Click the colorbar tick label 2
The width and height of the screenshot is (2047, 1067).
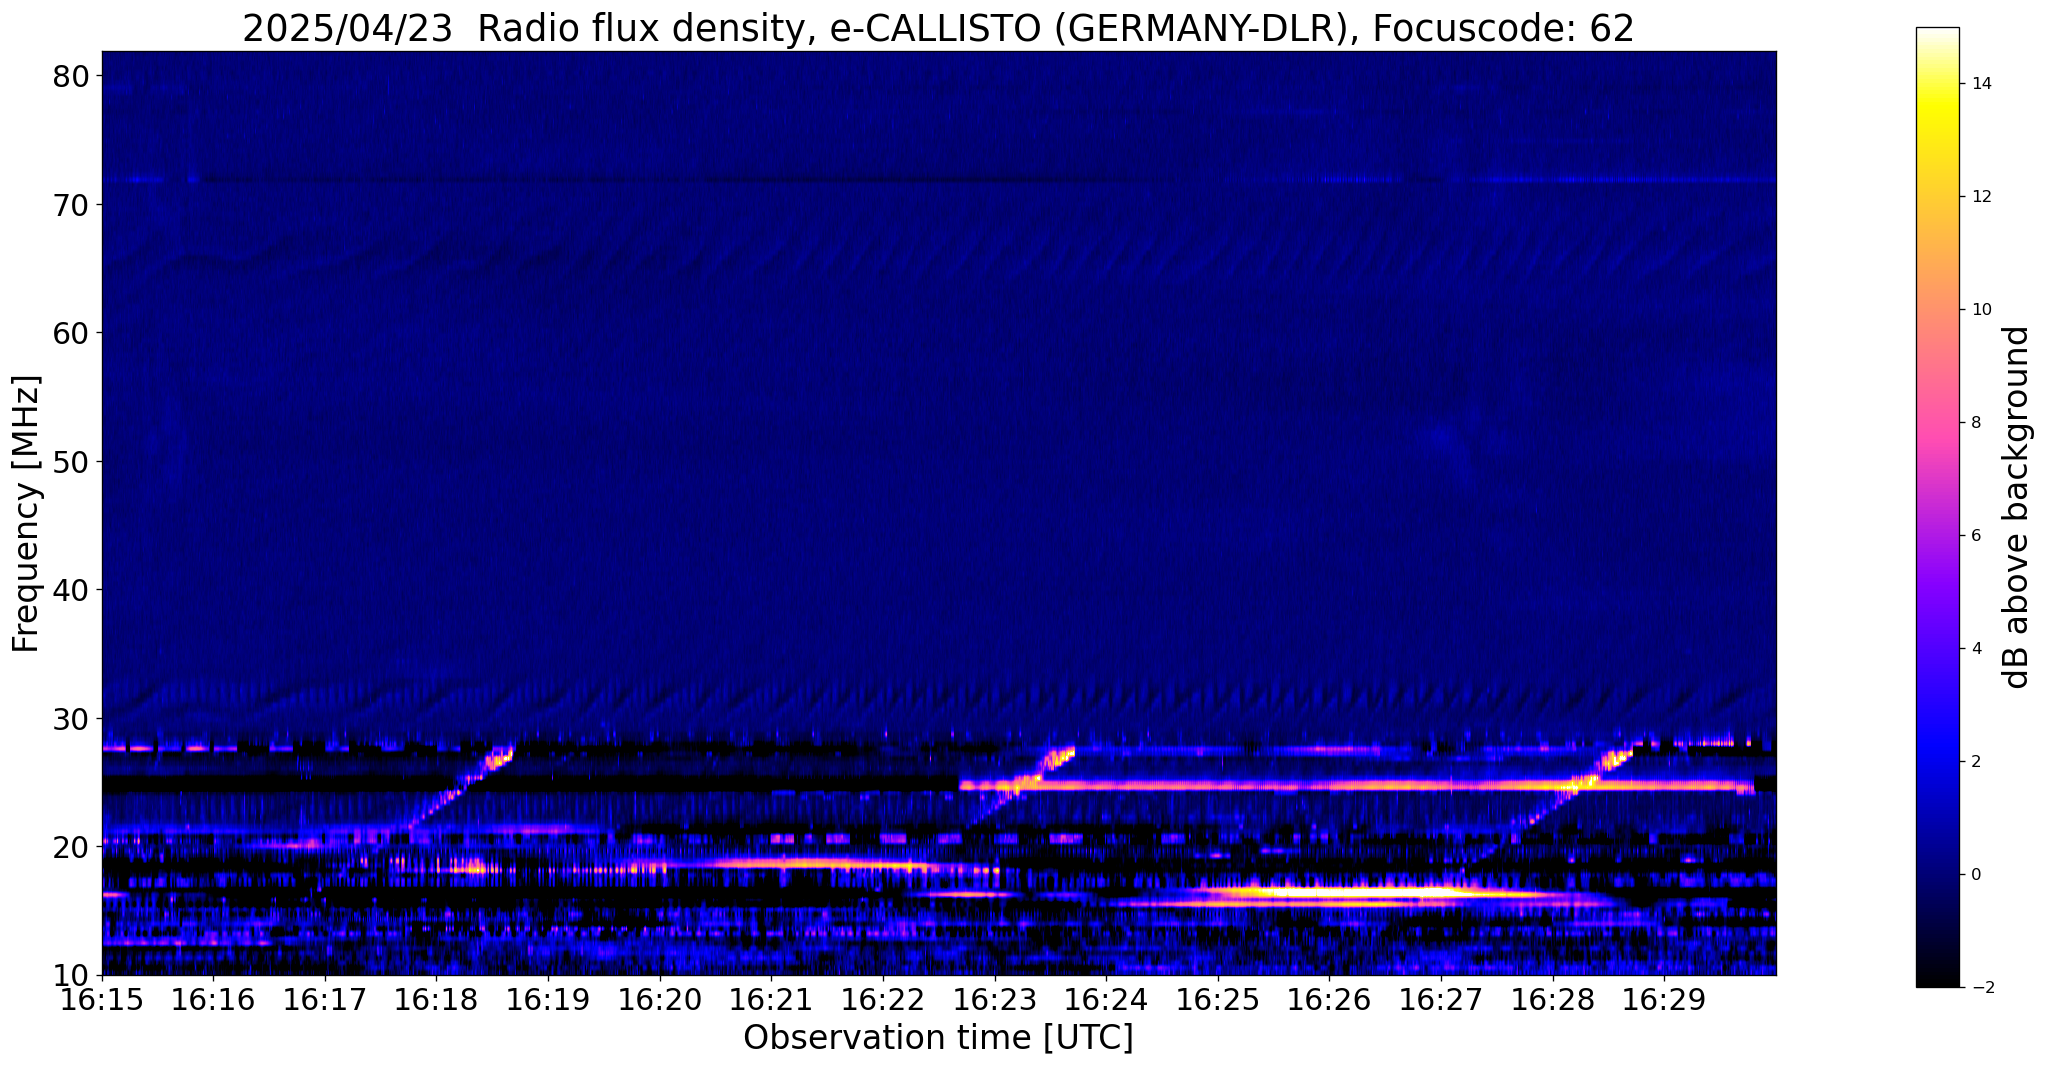(1976, 762)
